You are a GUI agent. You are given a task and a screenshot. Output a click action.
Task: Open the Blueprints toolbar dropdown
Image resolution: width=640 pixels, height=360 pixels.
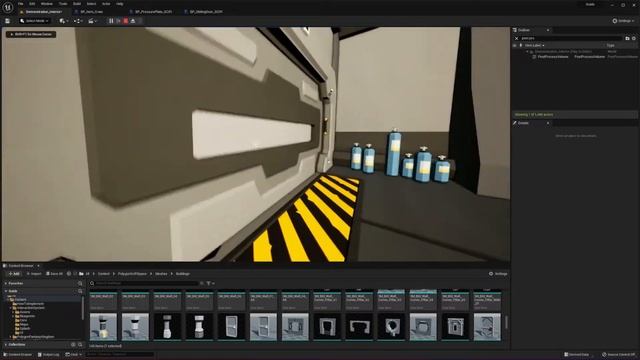coord(78,21)
